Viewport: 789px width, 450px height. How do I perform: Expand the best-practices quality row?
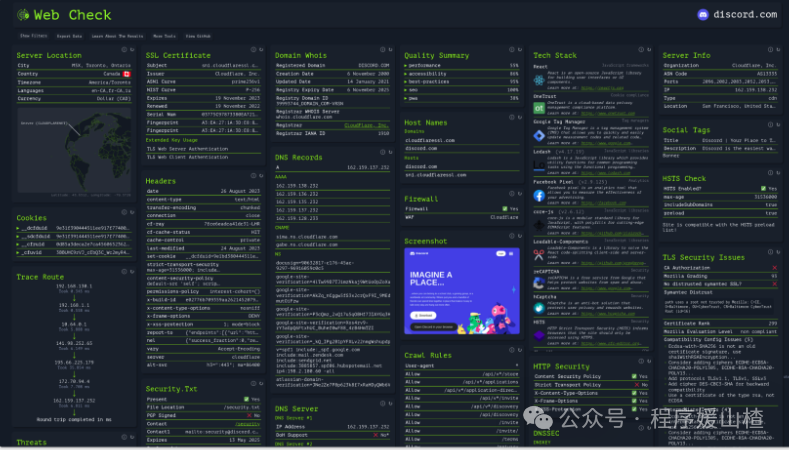point(461,82)
